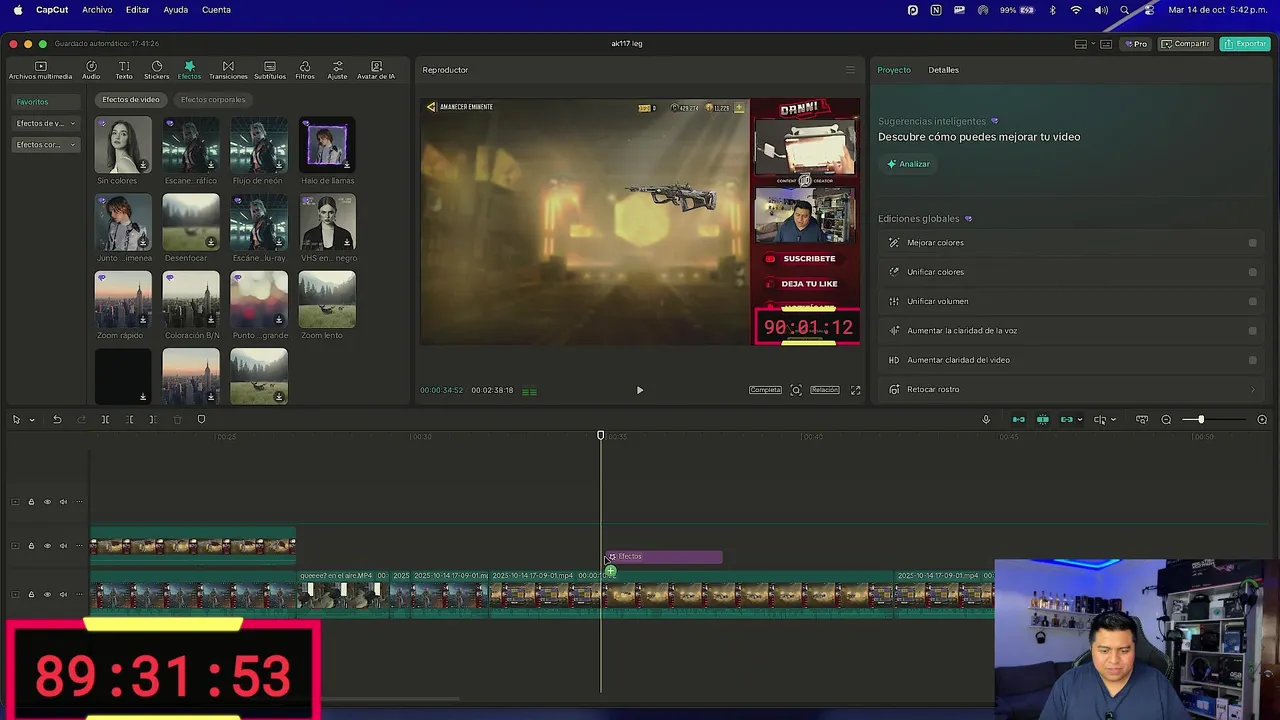
Task: Click the microphone record voiceover icon
Action: (x=986, y=420)
